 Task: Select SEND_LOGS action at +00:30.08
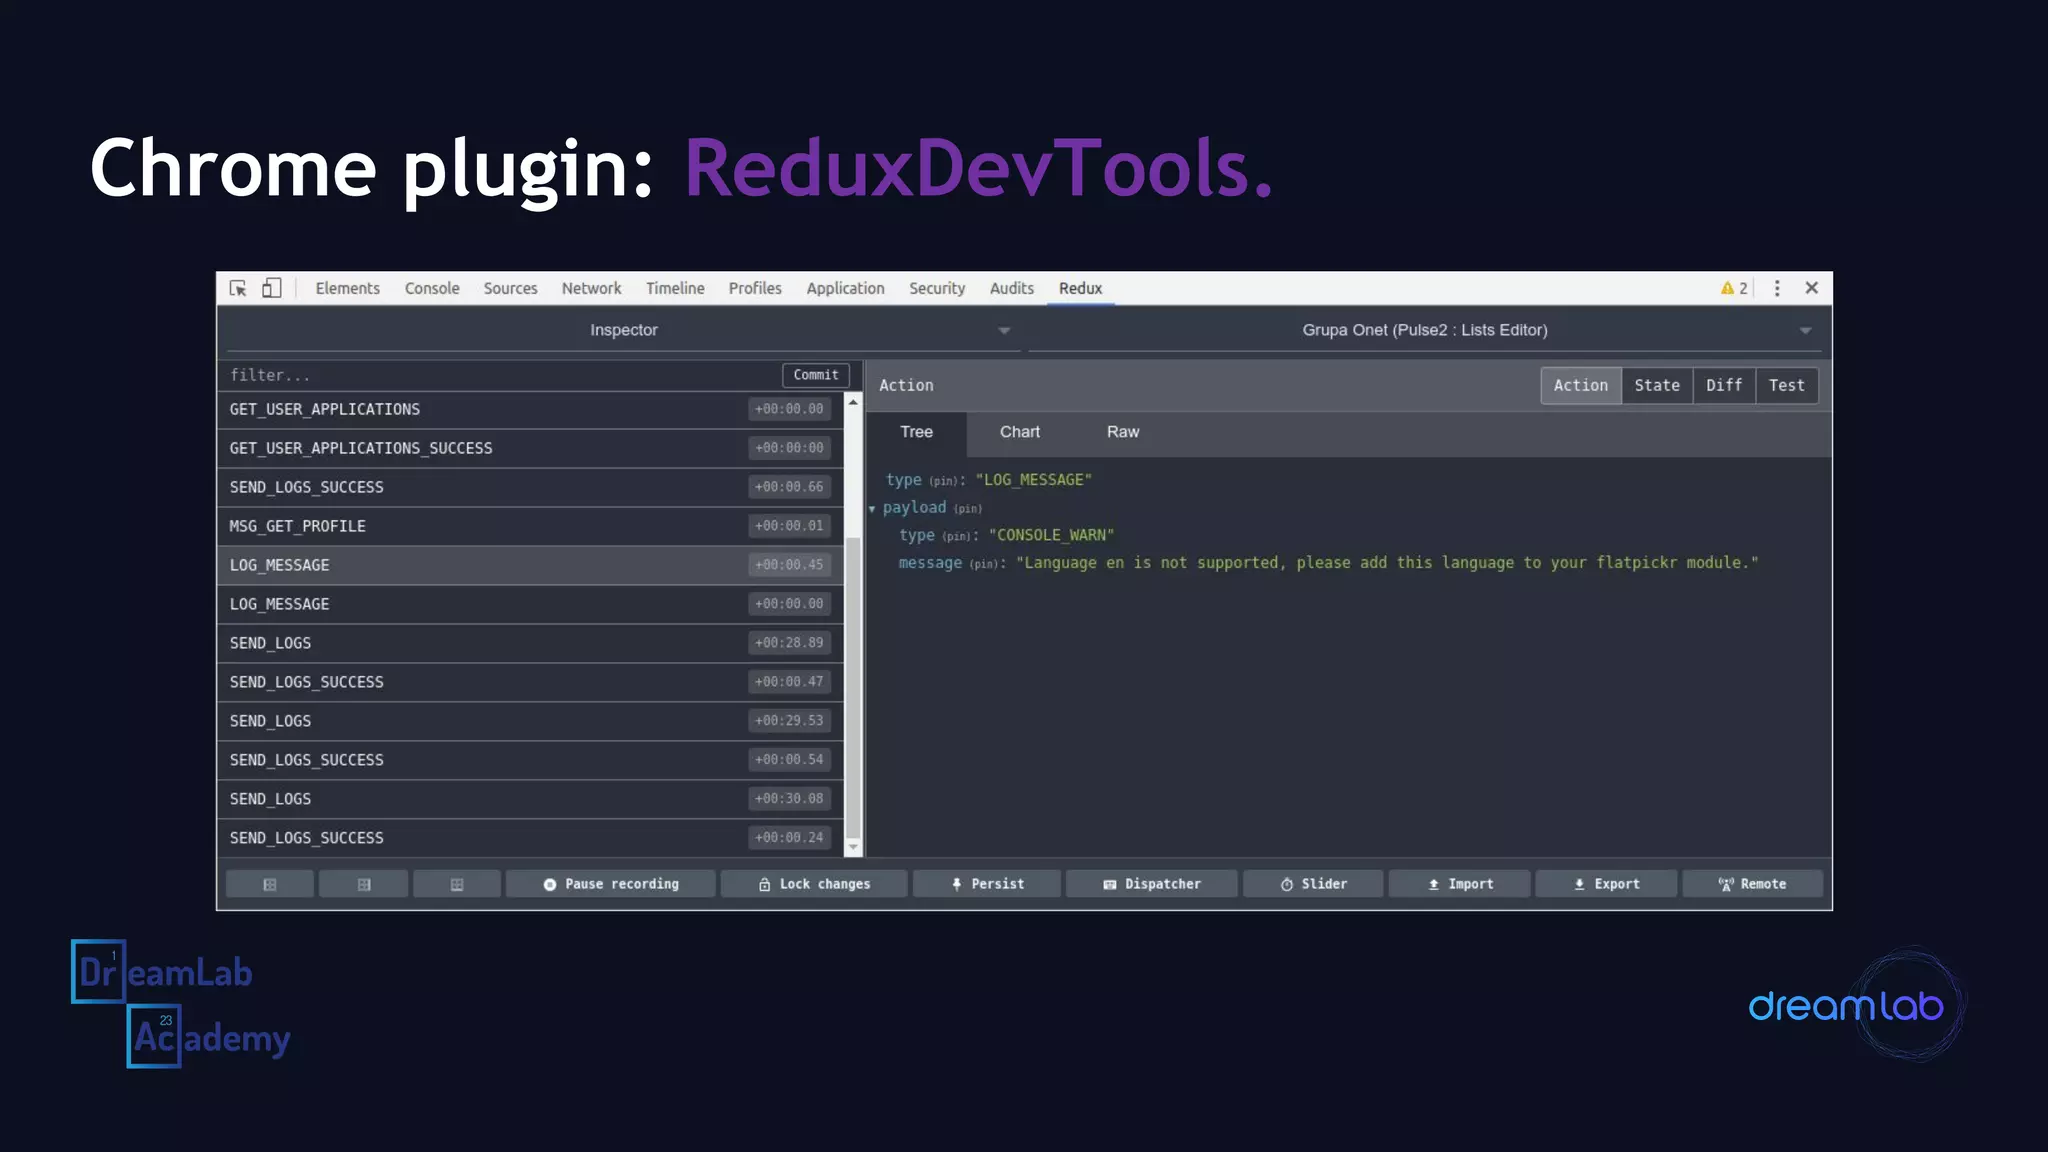tap(530, 799)
